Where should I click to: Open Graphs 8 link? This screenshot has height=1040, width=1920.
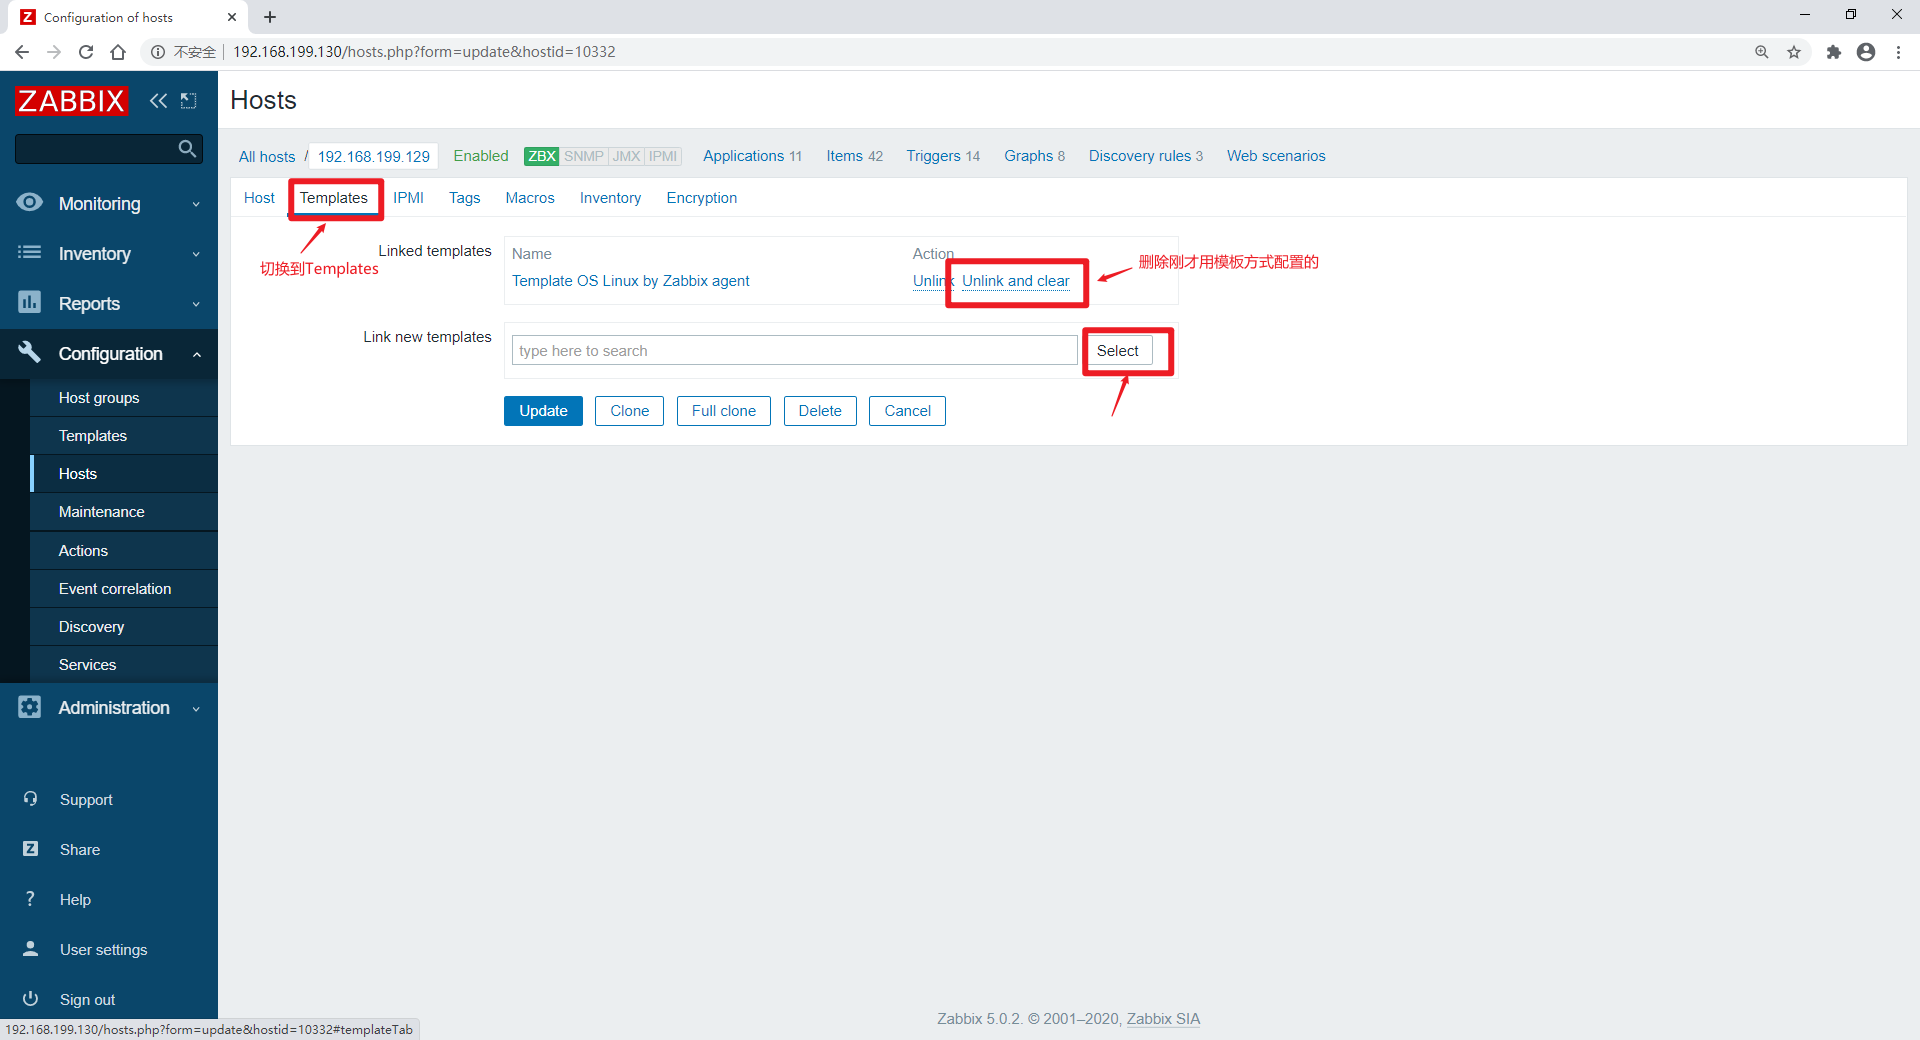click(x=1034, y=156)
